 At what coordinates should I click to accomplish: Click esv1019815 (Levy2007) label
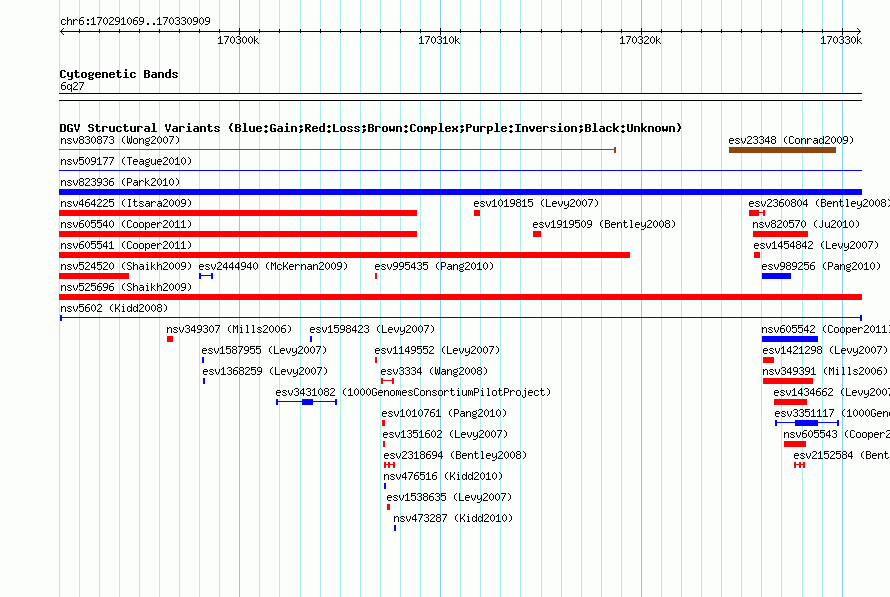tap(536, 203)
